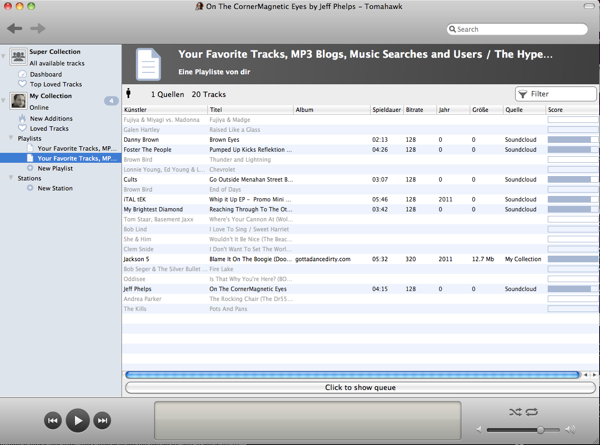Viewport: 600px width, 445px height.
Task: Select the Cults track row
Action: point(360,179)
